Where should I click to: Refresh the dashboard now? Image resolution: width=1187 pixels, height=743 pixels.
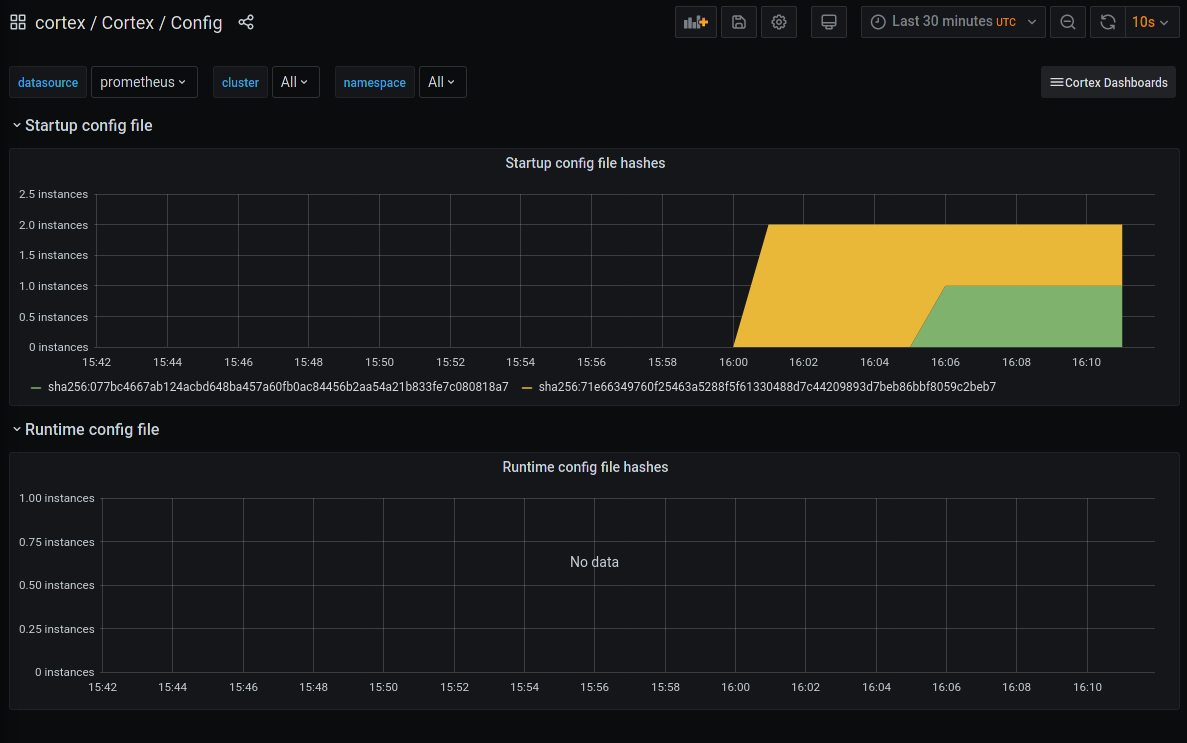coord(1108,22)
